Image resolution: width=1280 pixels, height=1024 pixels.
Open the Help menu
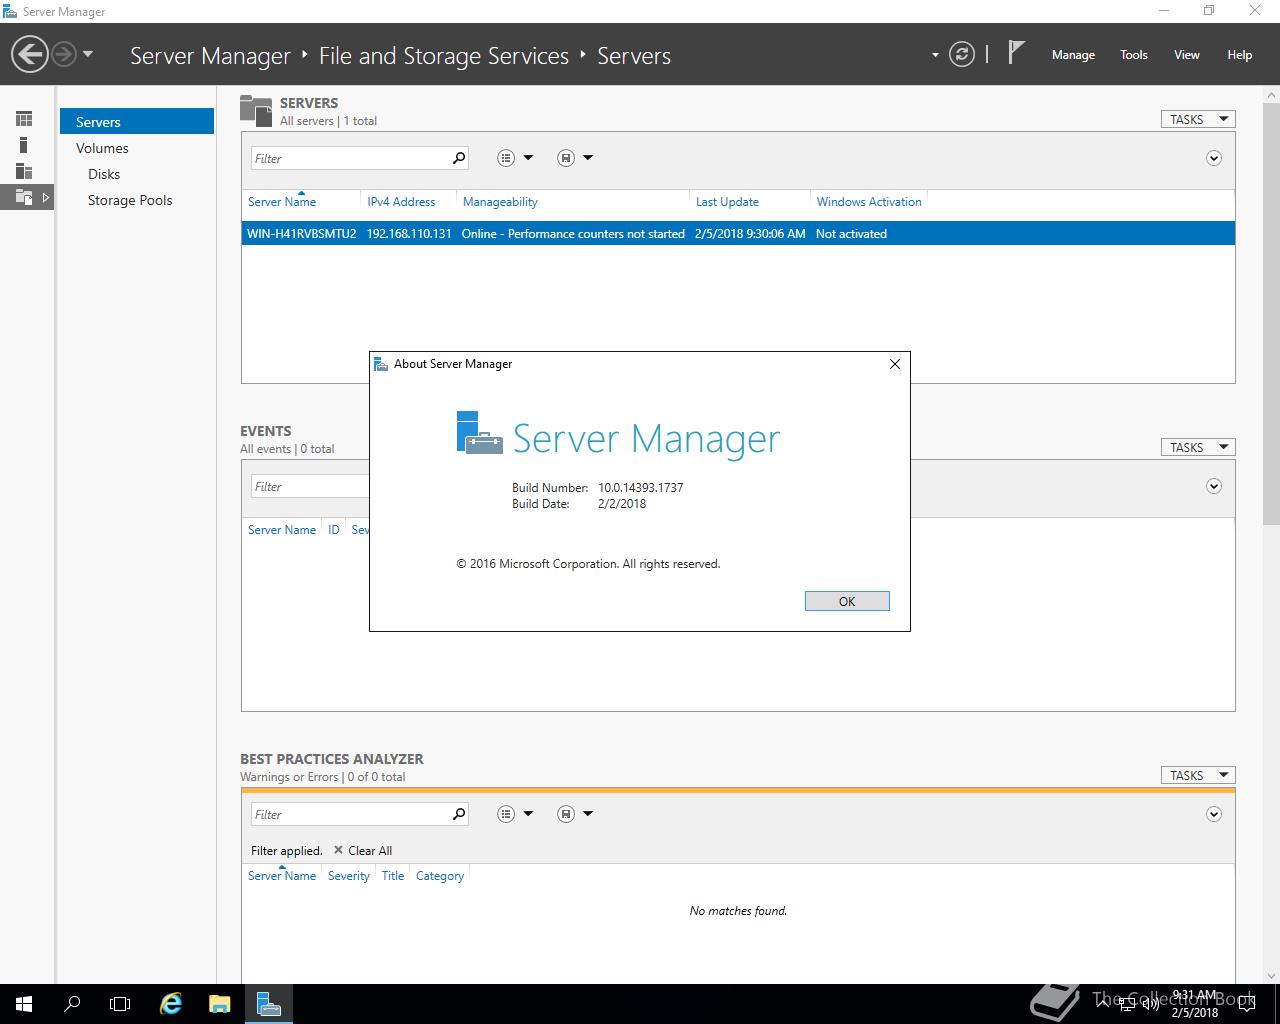coord(1240,55)
